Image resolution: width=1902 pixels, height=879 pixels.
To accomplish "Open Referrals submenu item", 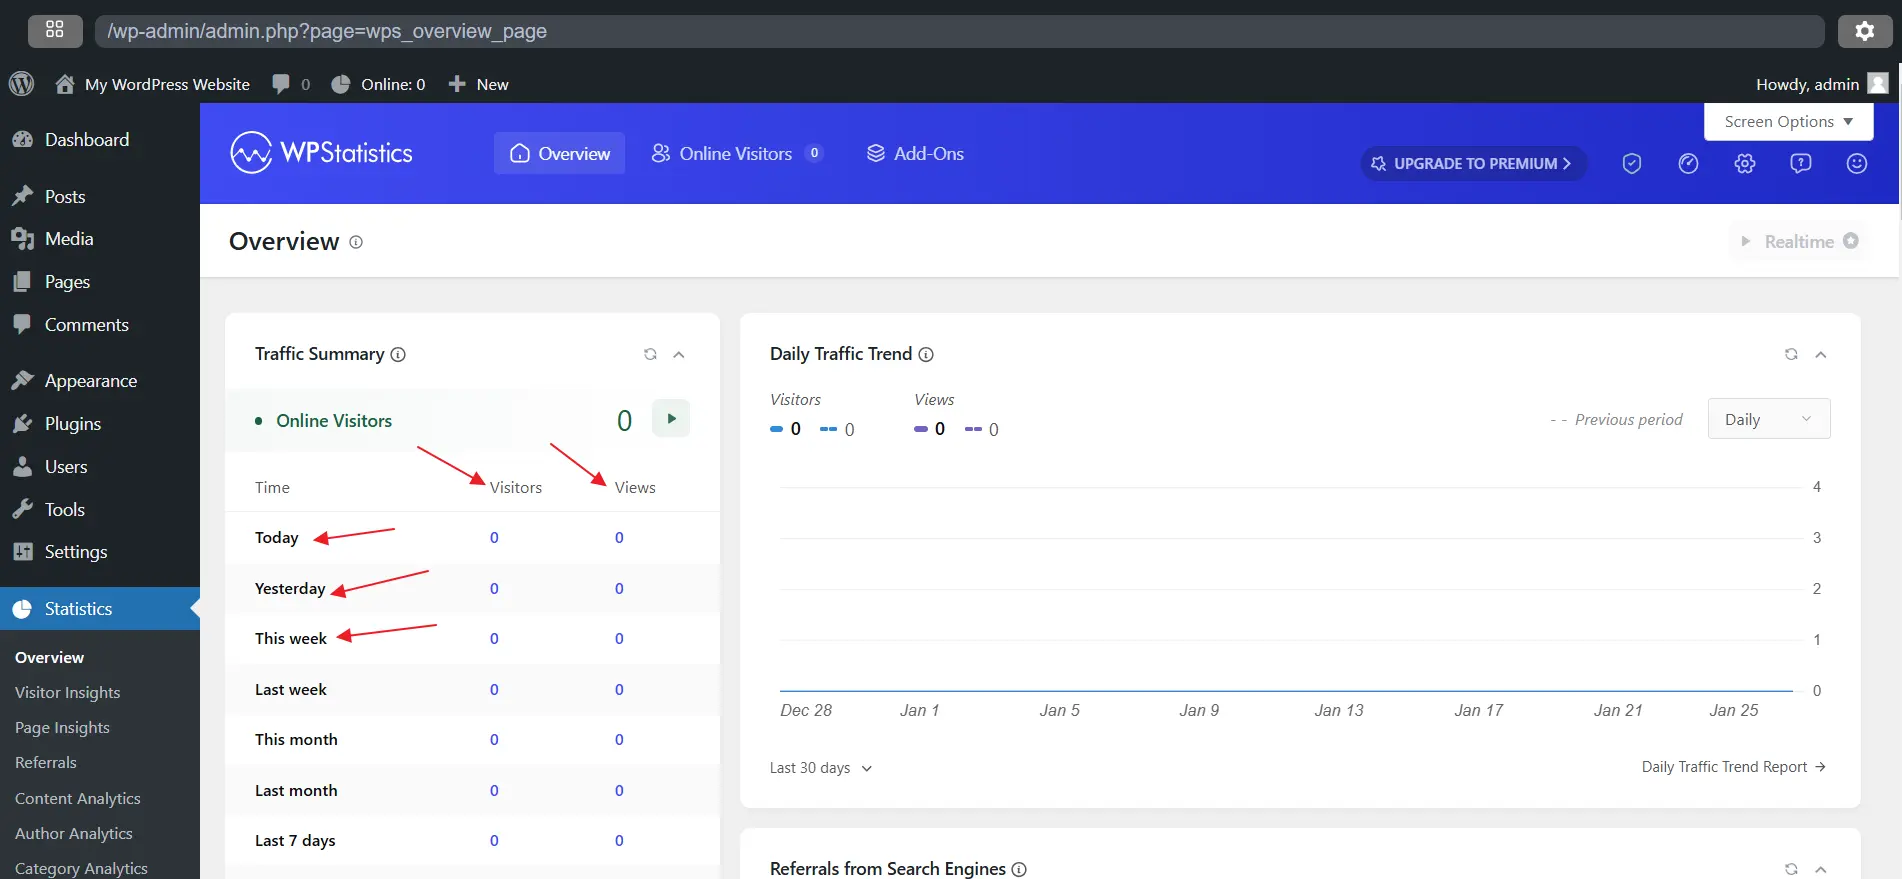I will point(45,763).
